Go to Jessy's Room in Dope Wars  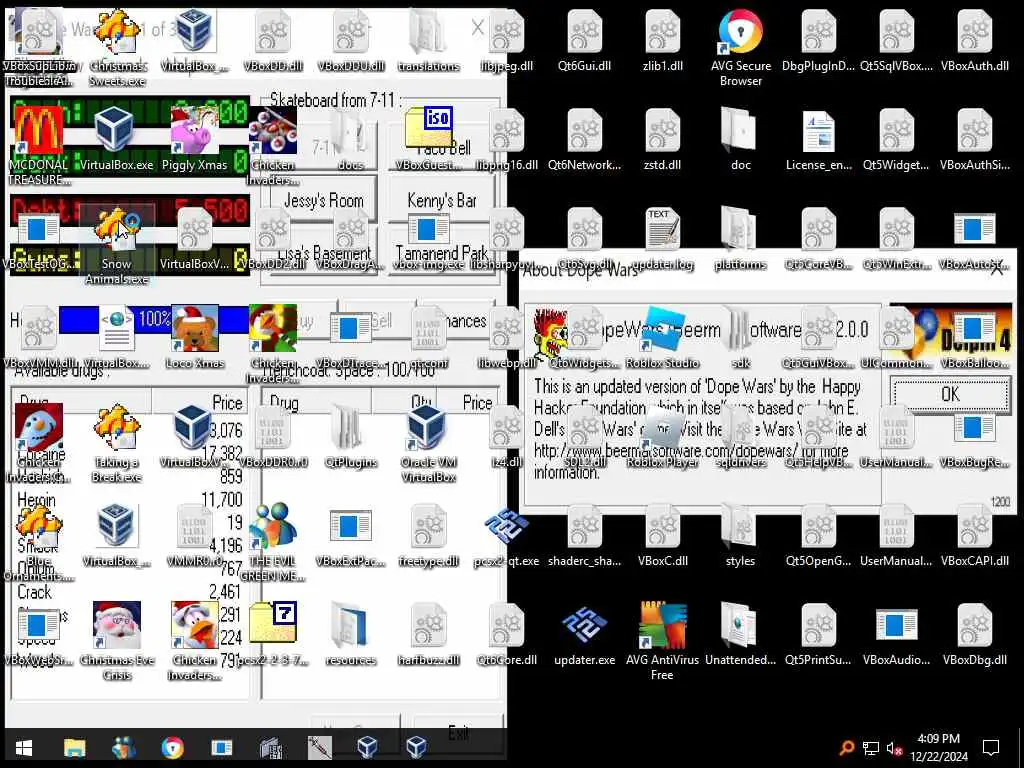323,200
